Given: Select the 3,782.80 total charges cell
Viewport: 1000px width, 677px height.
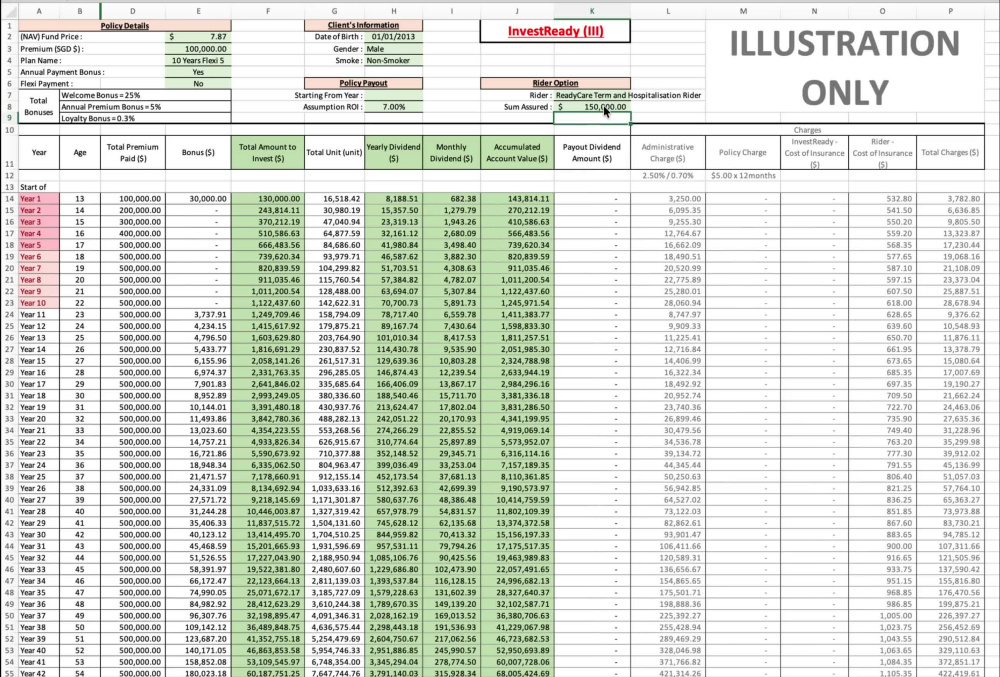Looking at the screenshot, I should [x=950, y=199].
